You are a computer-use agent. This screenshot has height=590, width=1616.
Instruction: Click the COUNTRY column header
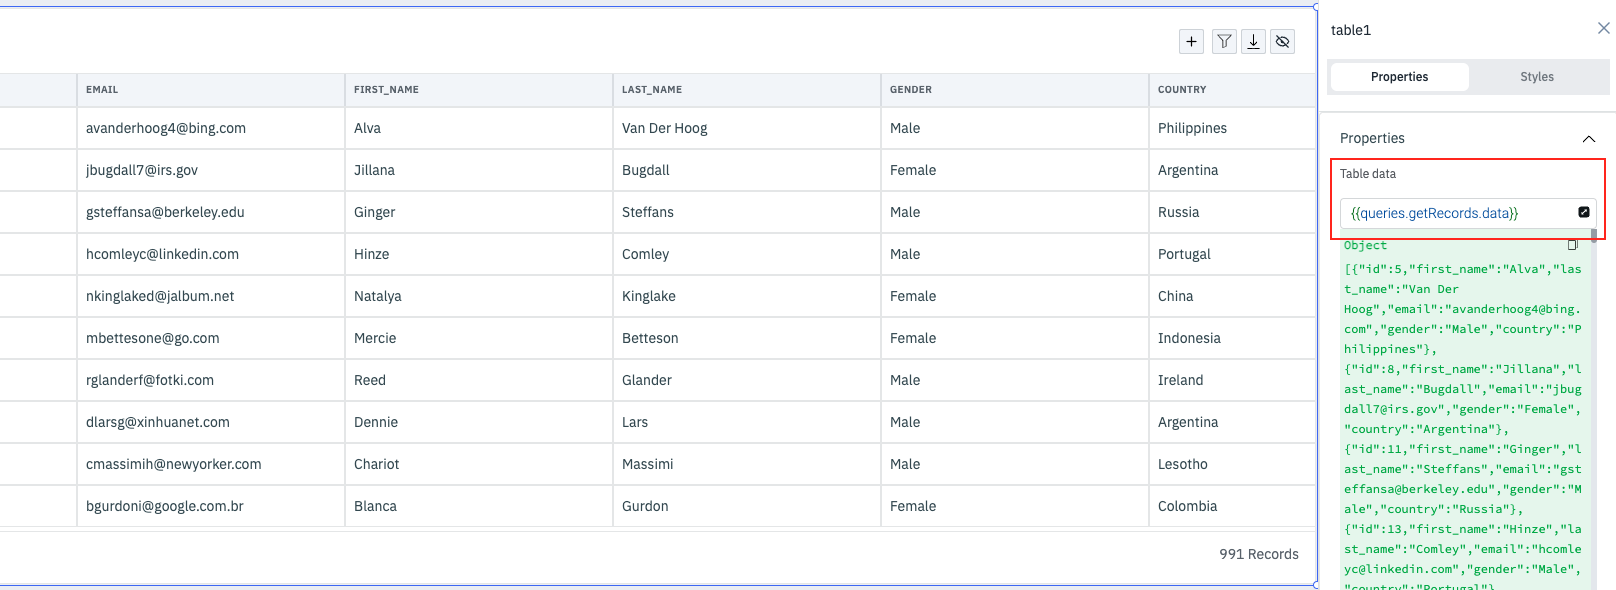[x=1182, y=90]
